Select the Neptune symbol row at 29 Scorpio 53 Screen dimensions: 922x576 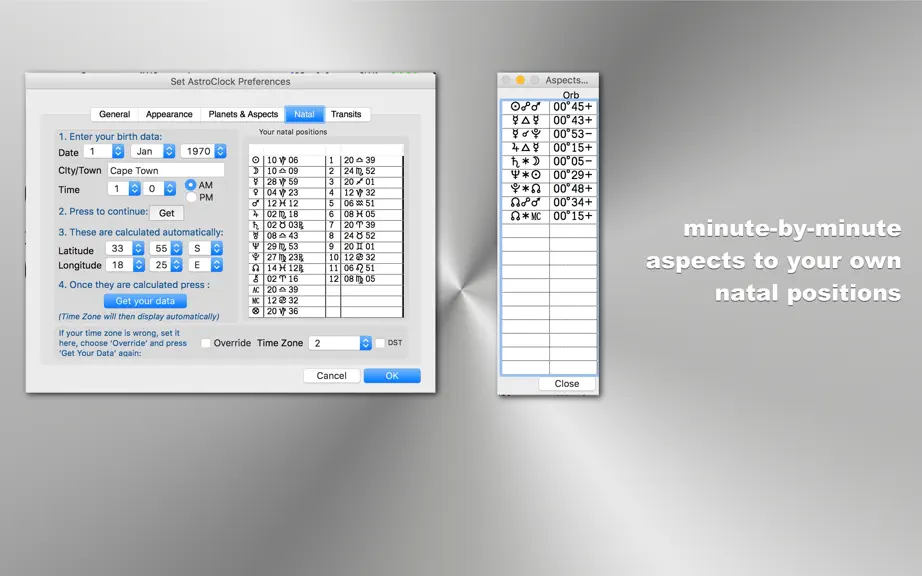pos(287,246)
